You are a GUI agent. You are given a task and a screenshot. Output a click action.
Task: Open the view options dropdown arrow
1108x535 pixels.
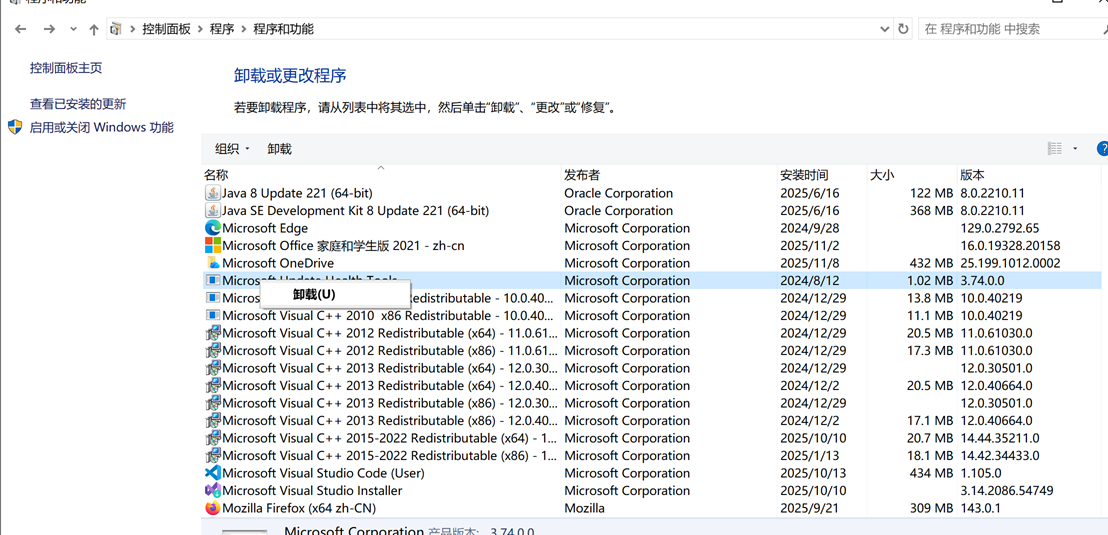(1075, 148)
